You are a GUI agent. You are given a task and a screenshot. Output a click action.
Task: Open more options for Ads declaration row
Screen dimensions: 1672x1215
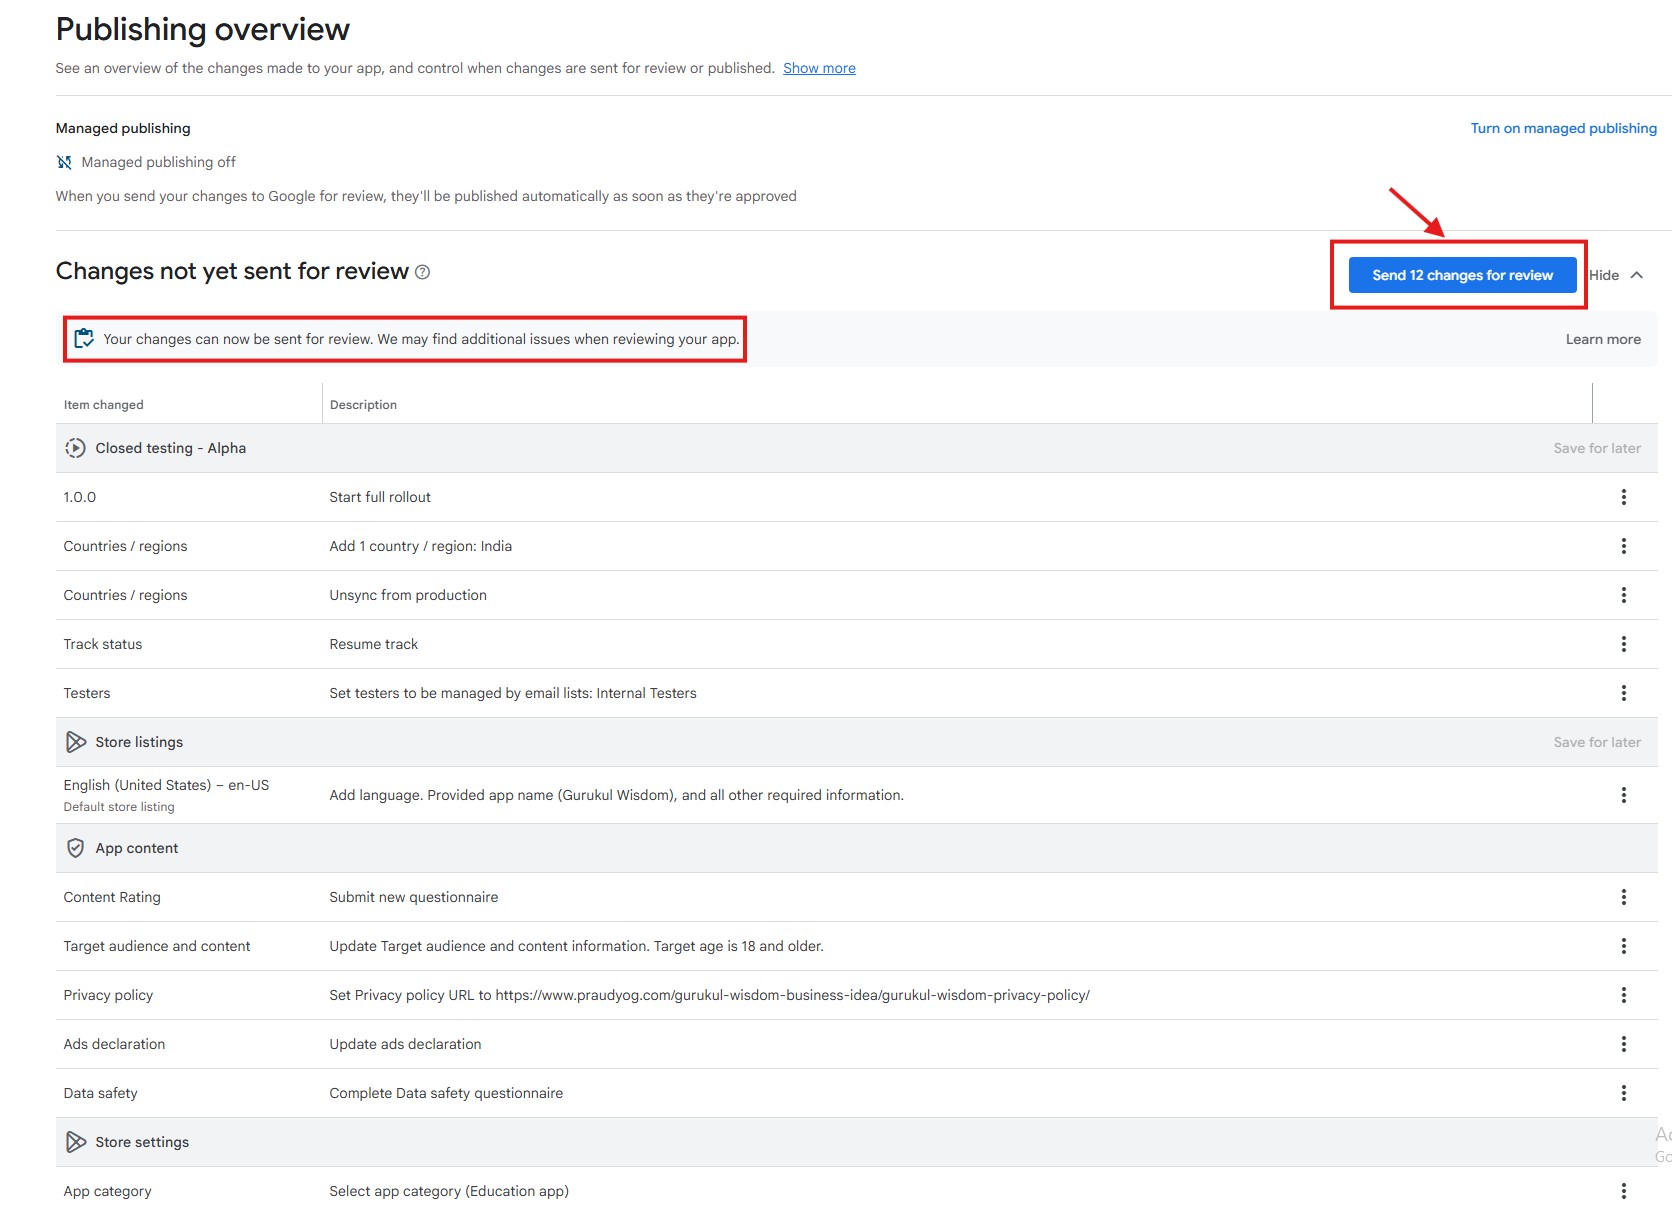[1623, 1044]
